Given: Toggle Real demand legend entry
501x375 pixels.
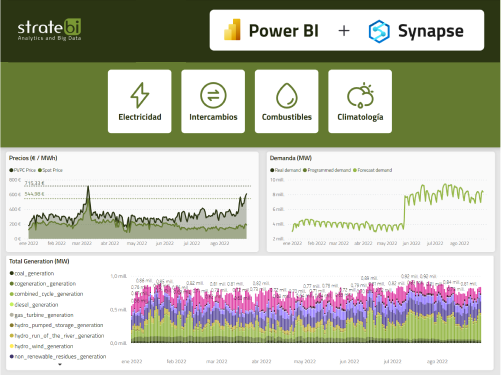Looking at the screenshot, I should click(x=285, y=170).
